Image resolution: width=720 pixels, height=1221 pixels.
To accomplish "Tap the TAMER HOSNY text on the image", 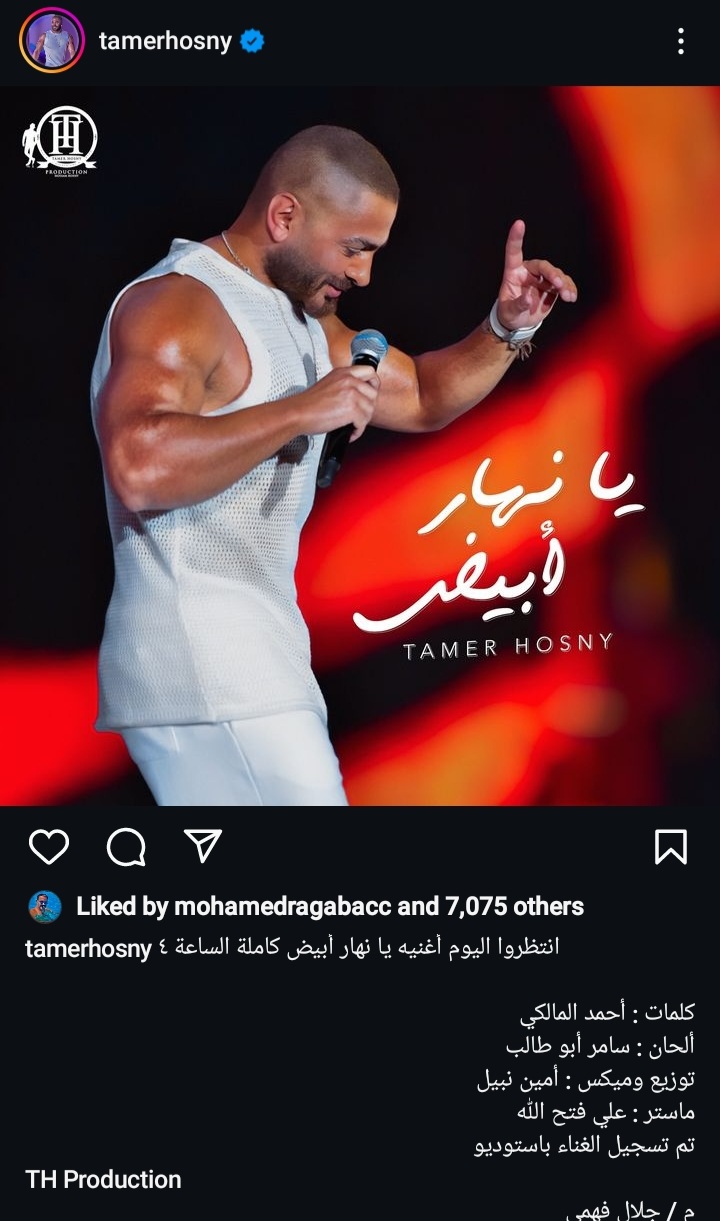I will (508, 647).
